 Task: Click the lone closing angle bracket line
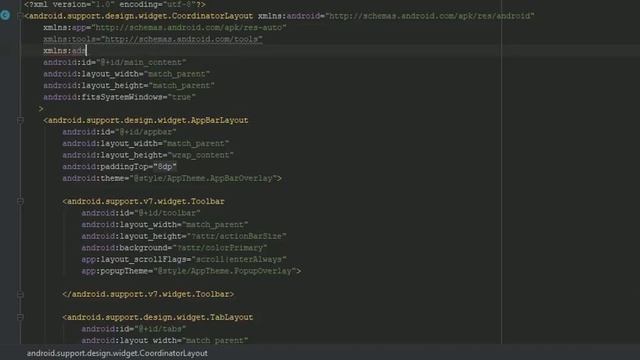[x=41, y=109]
